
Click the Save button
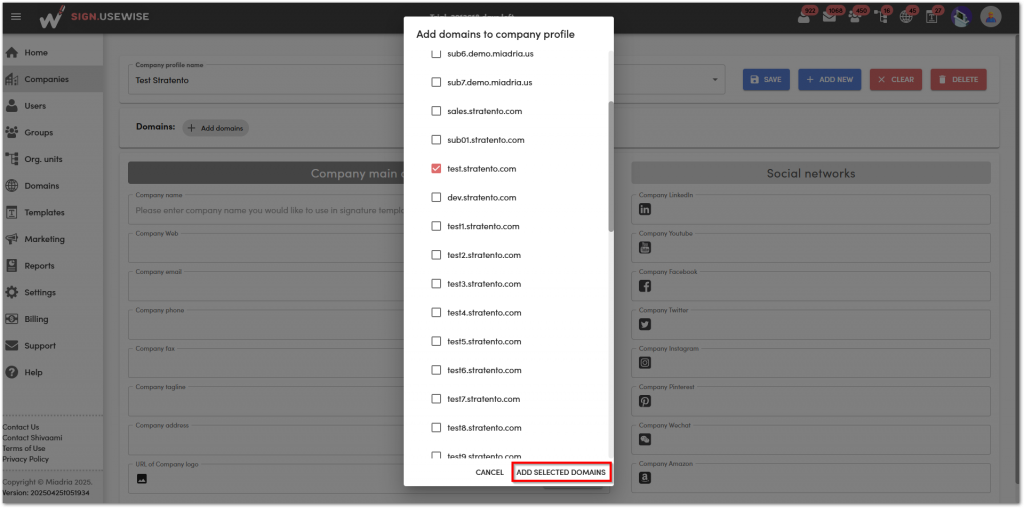coord(766,80)
